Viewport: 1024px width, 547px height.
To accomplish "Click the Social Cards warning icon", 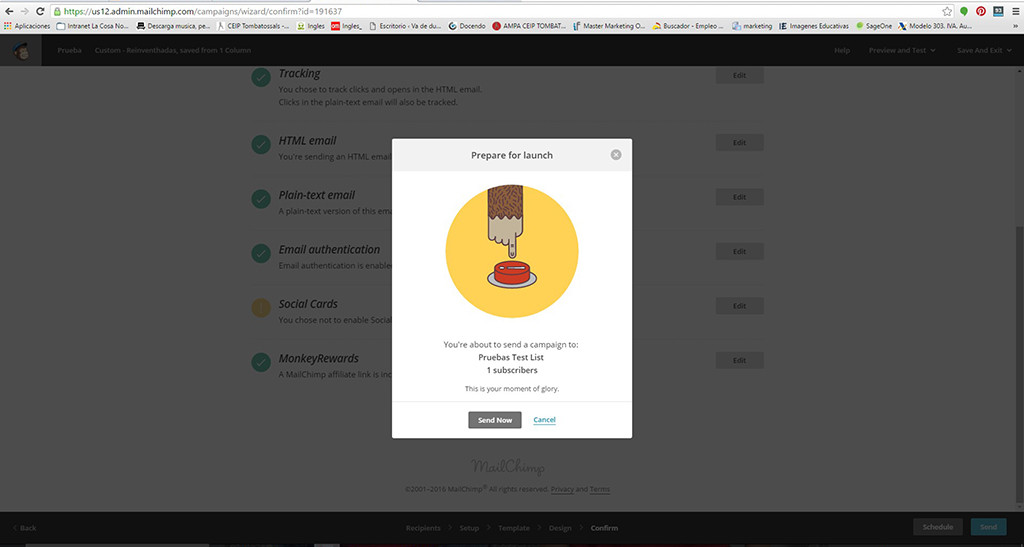I will pyautogui.click(x=261, y=308).
